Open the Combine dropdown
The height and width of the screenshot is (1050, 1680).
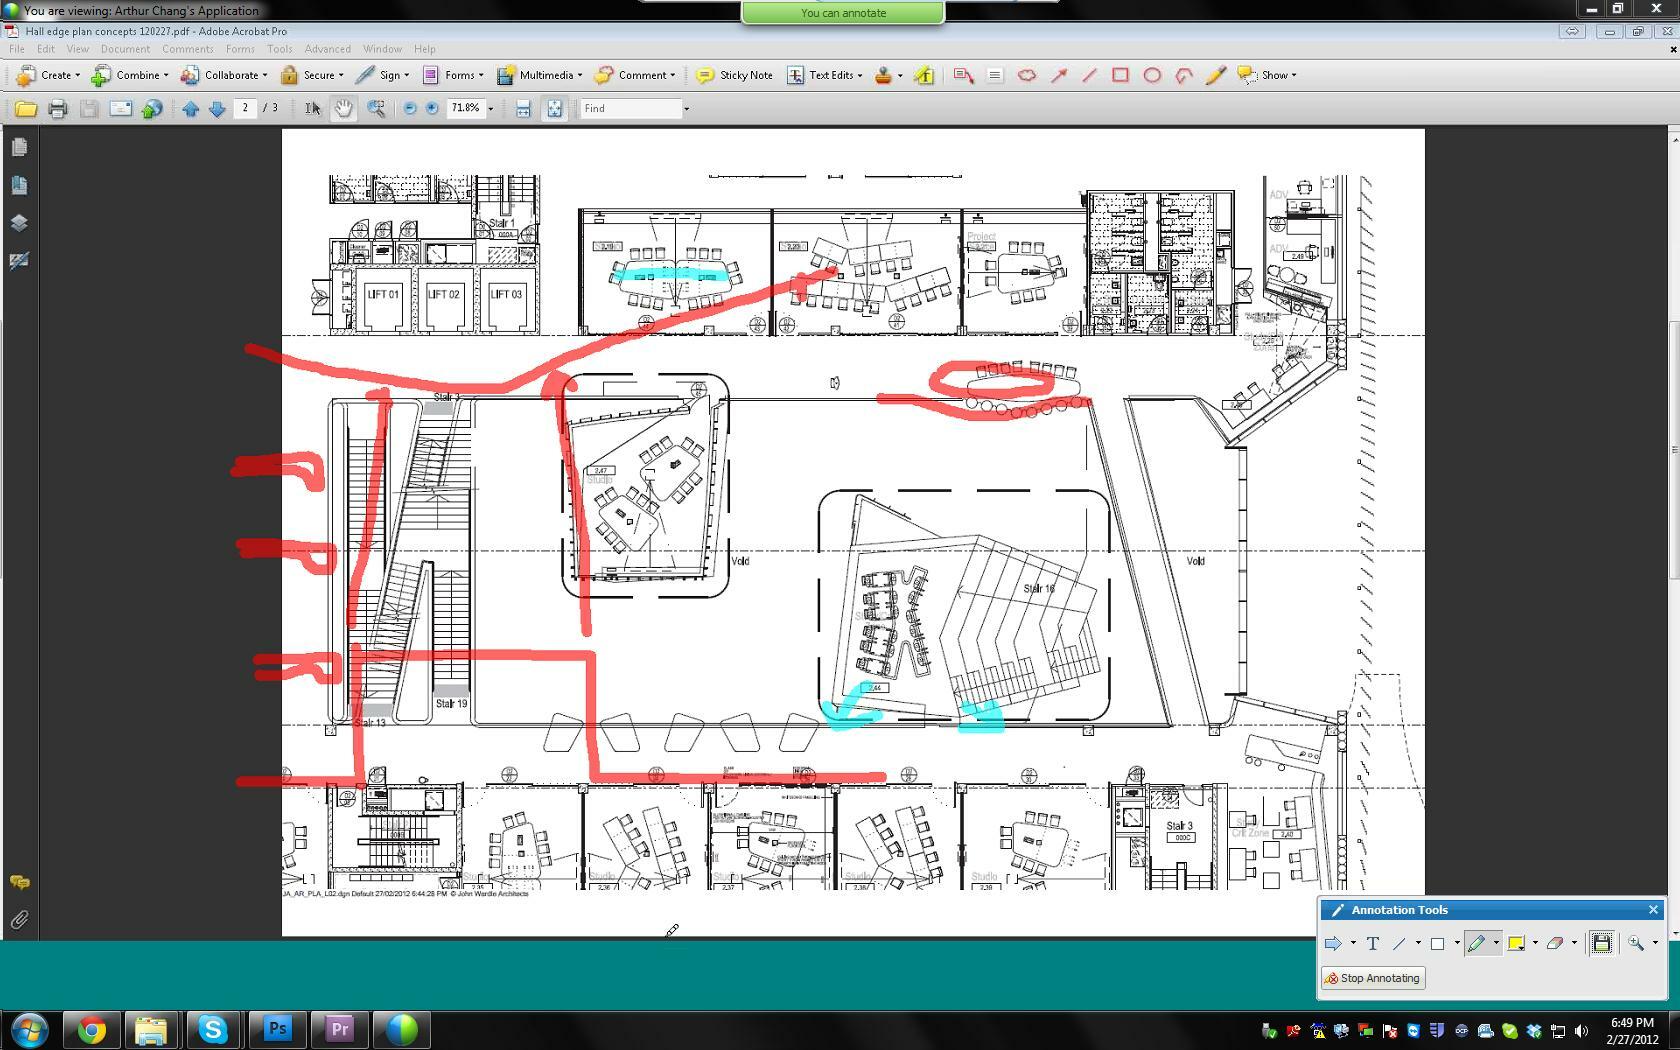coord(130,75)
